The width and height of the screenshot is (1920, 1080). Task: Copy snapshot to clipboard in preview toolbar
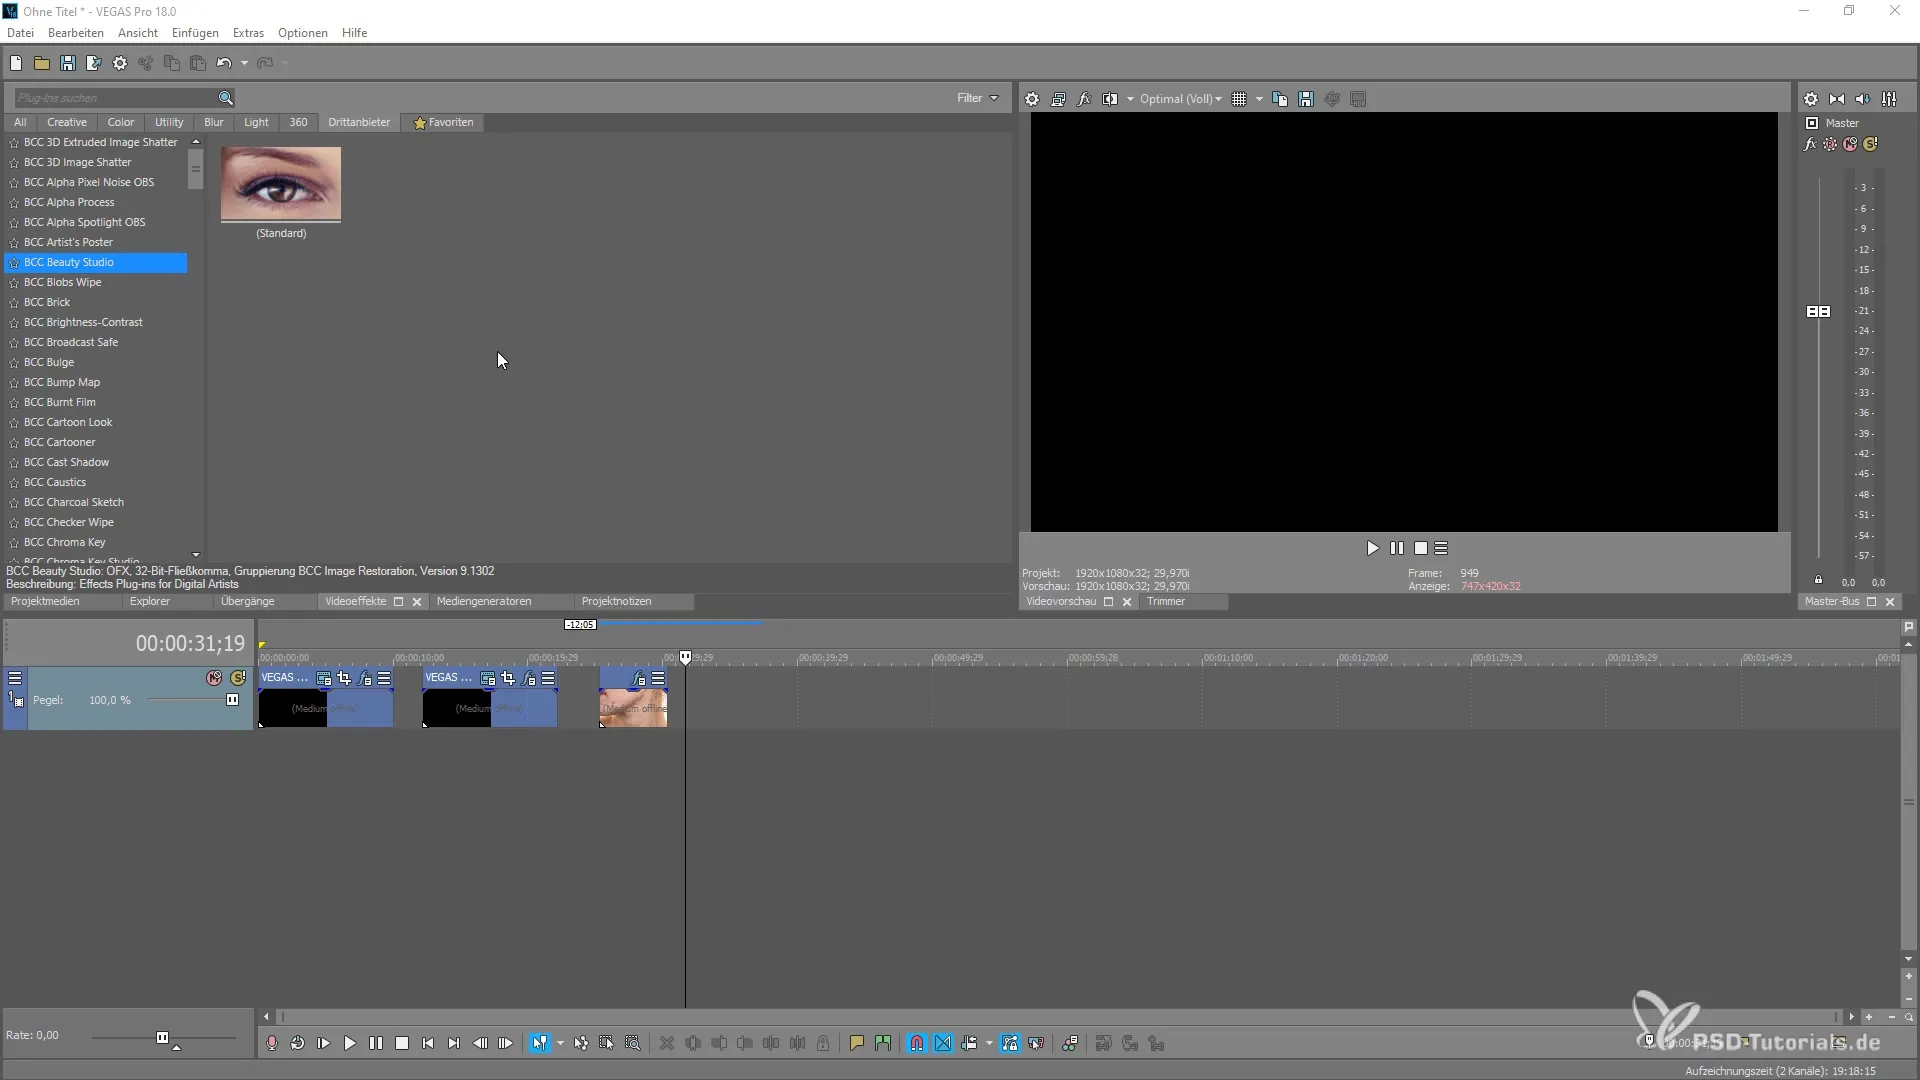pyautogui.click(x=1280, y=99)
